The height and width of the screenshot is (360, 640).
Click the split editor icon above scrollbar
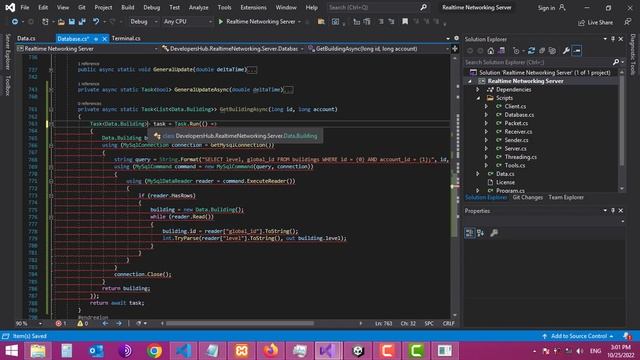click(x=455, y=49)
